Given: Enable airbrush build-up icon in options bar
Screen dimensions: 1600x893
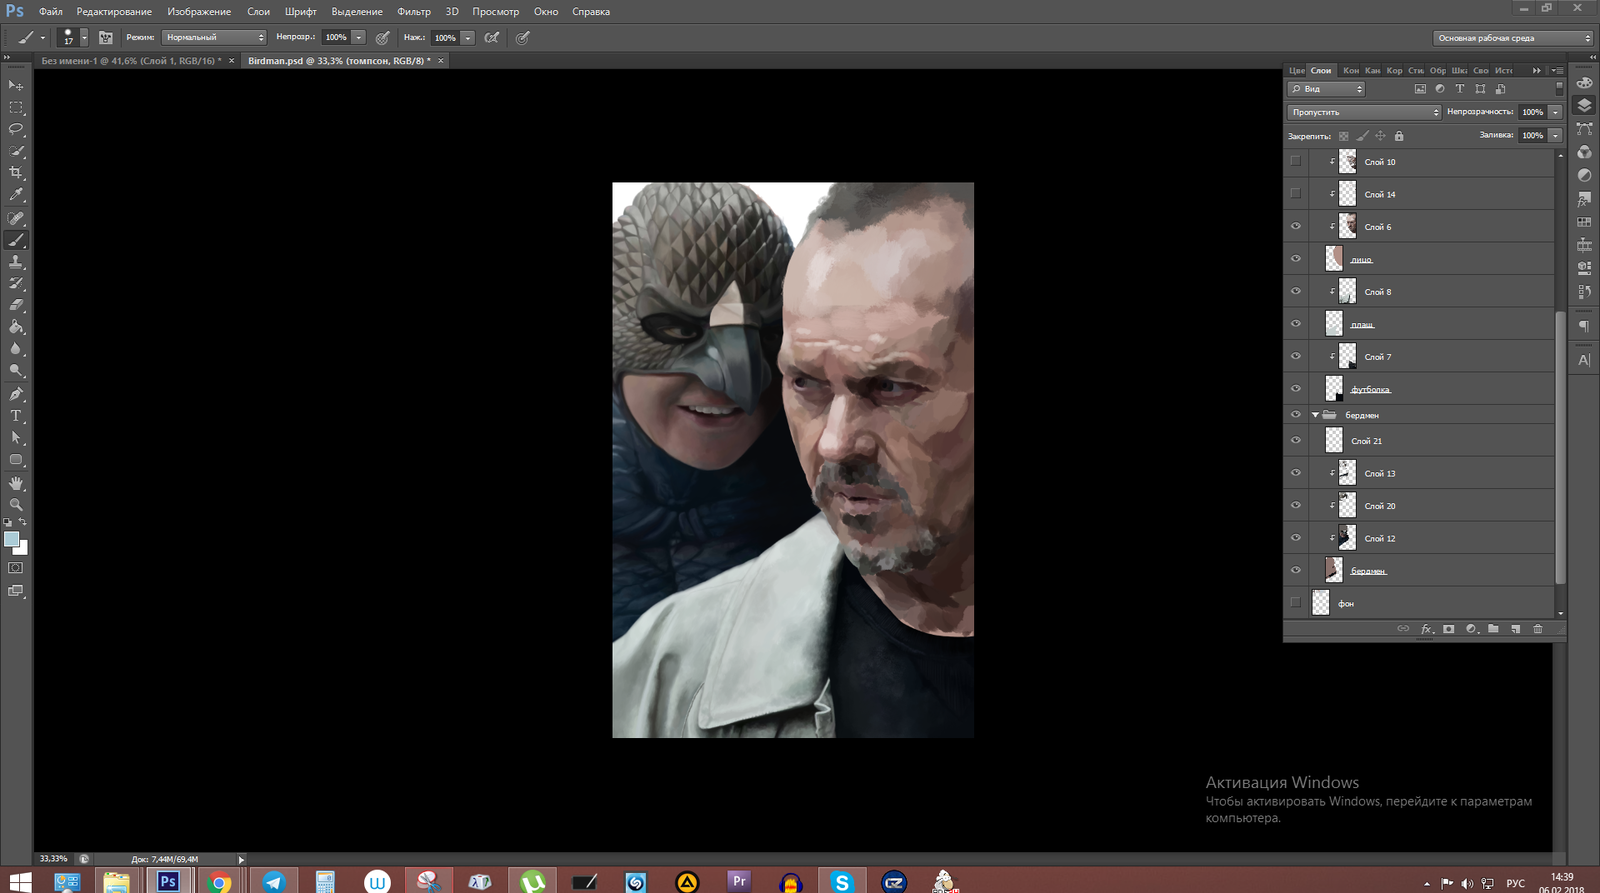Looking at the screenshot, I should pos(492,37).
